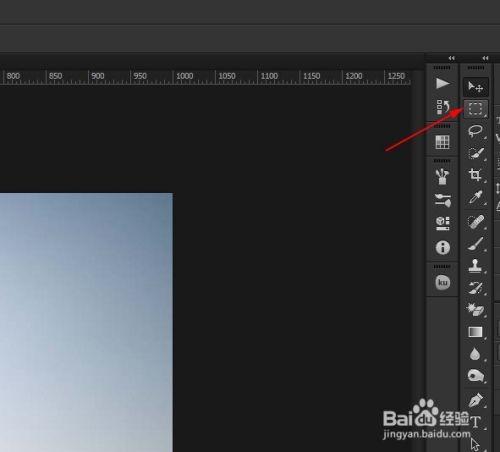Activate the Crop tool

pos(476,175)
